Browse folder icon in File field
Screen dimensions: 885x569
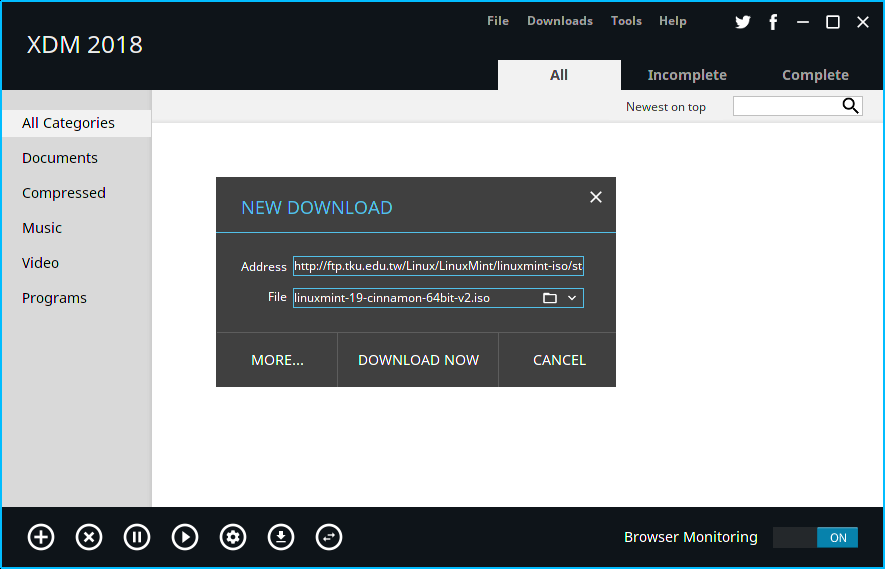(550, 298)
